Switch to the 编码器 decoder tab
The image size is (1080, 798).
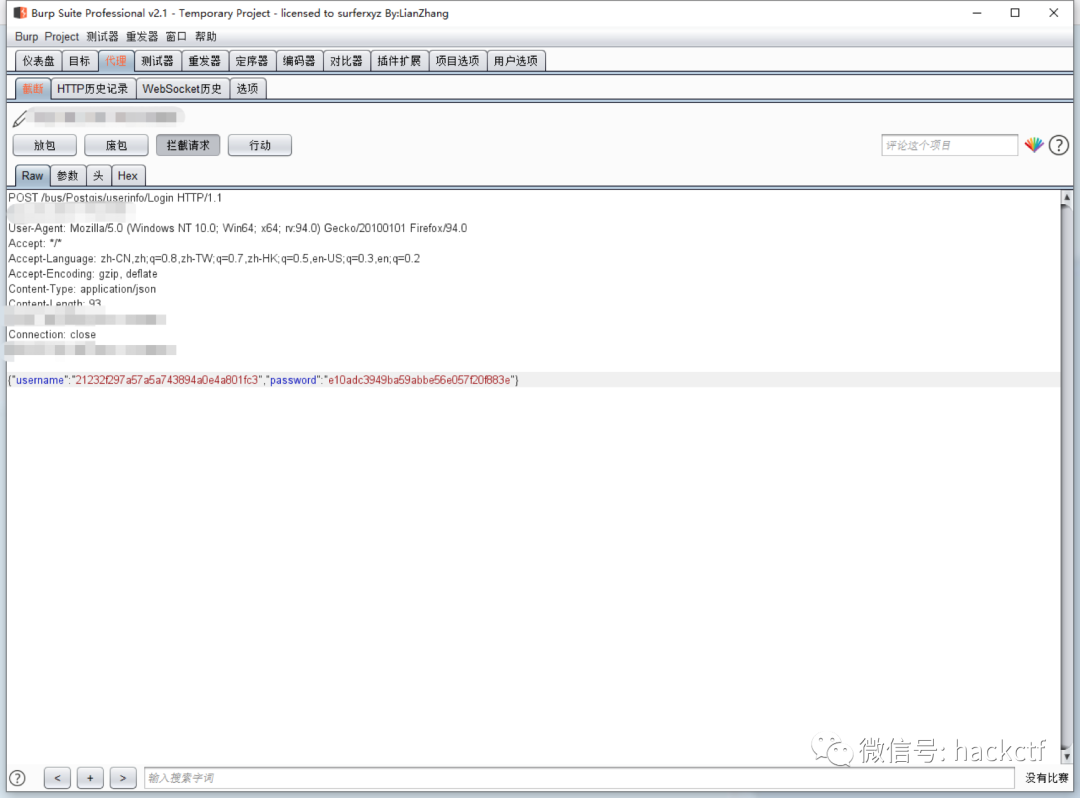click(300, 61)
